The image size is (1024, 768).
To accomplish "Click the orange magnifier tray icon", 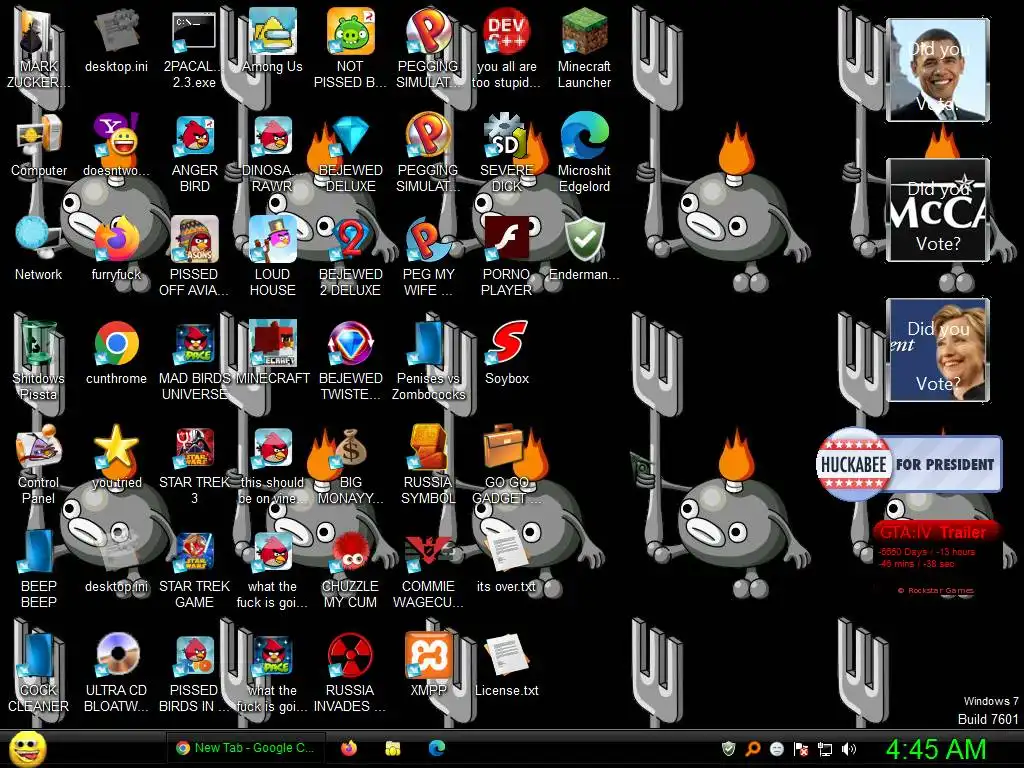I will [752, 749].
